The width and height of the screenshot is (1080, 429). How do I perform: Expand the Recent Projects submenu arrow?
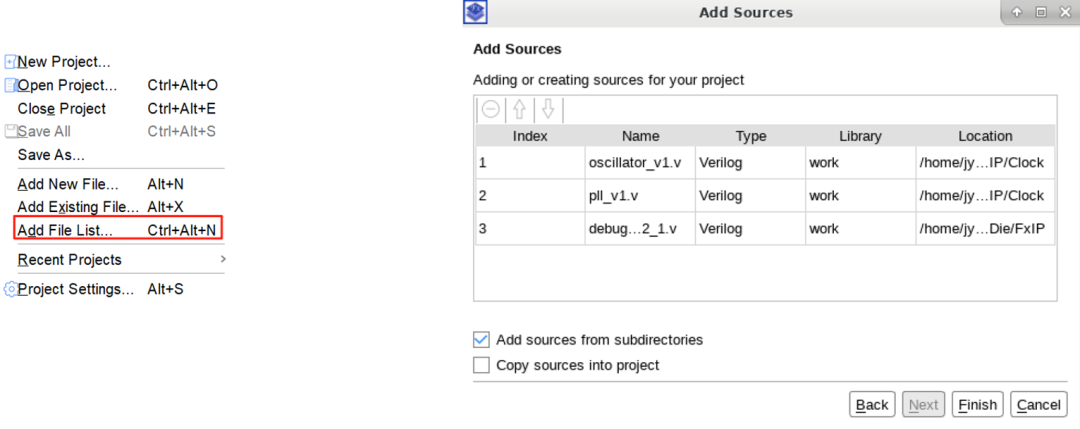(x=223, y=259)
